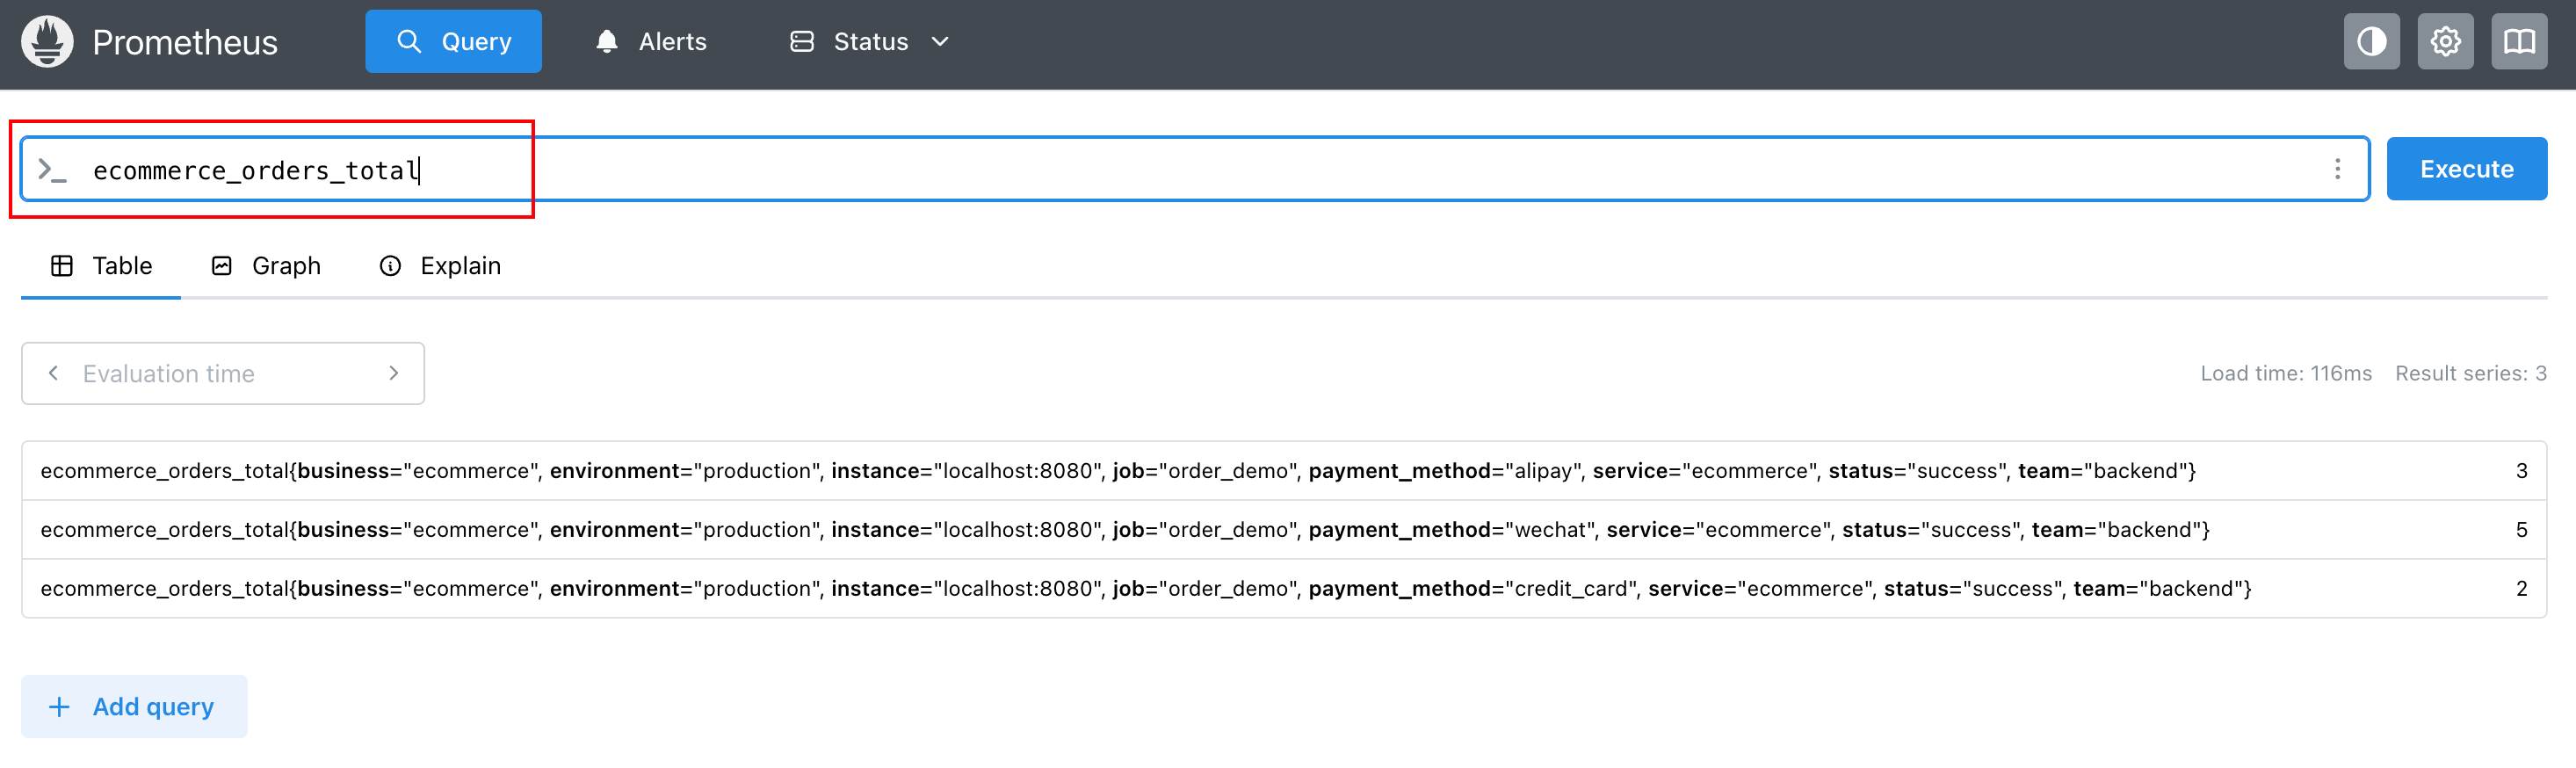Click the Prometheus flame logo

(x=47, y=42)
